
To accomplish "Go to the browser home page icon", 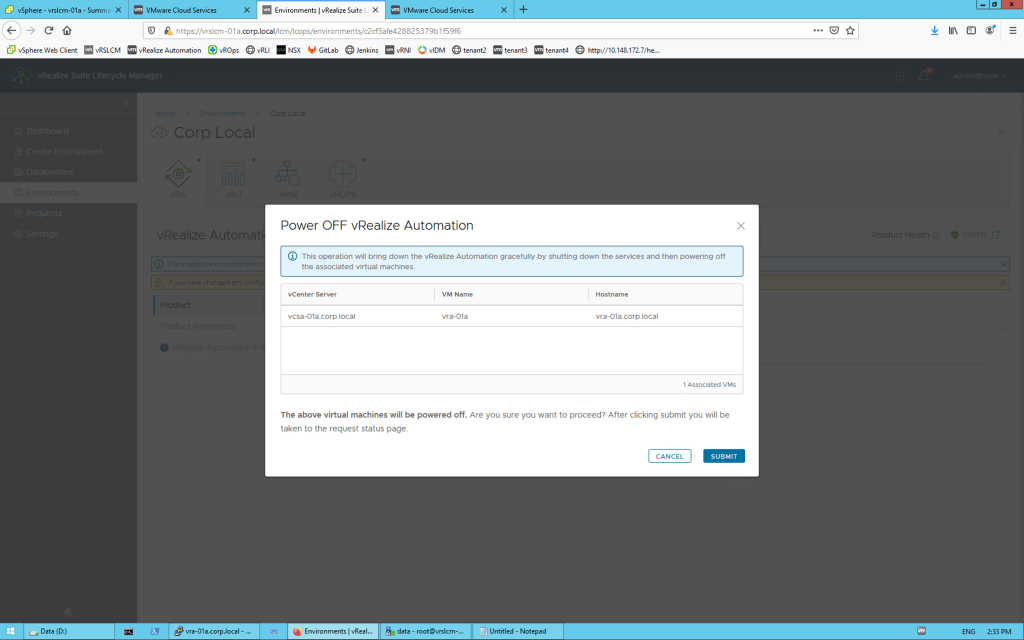I will coord(67,31).
